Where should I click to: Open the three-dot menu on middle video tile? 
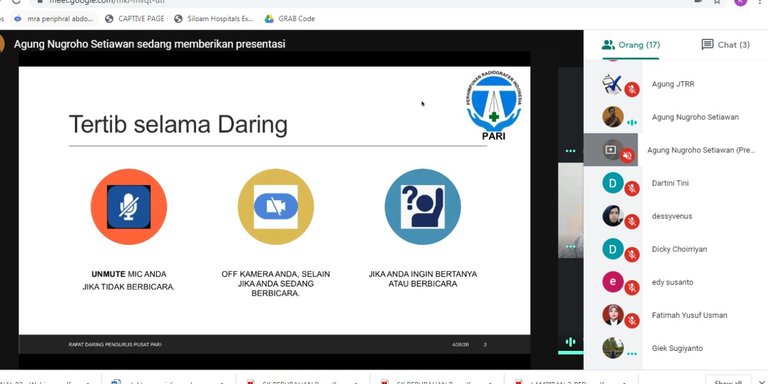[570, 246]
